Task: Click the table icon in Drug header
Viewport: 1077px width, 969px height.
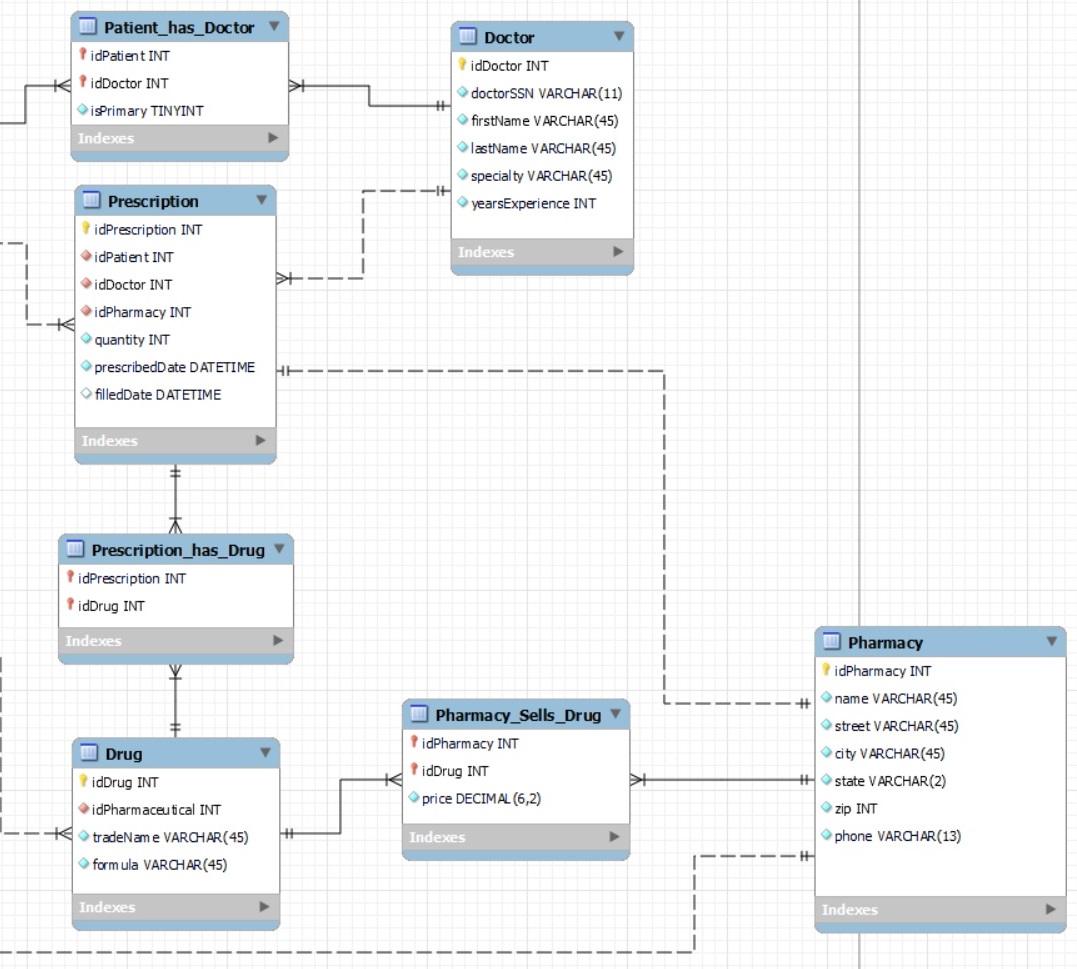Action: (89, 752)
